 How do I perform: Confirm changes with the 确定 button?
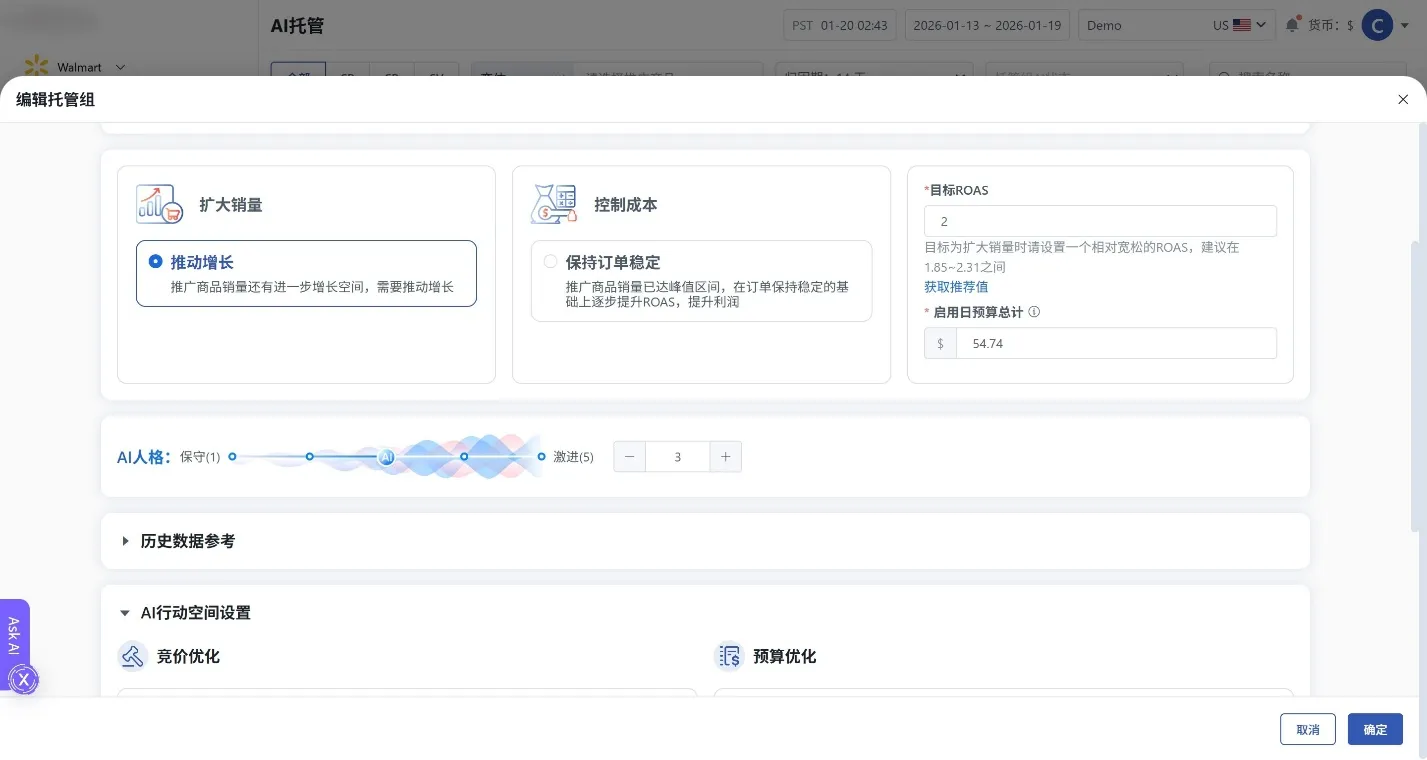point(1374,729)
